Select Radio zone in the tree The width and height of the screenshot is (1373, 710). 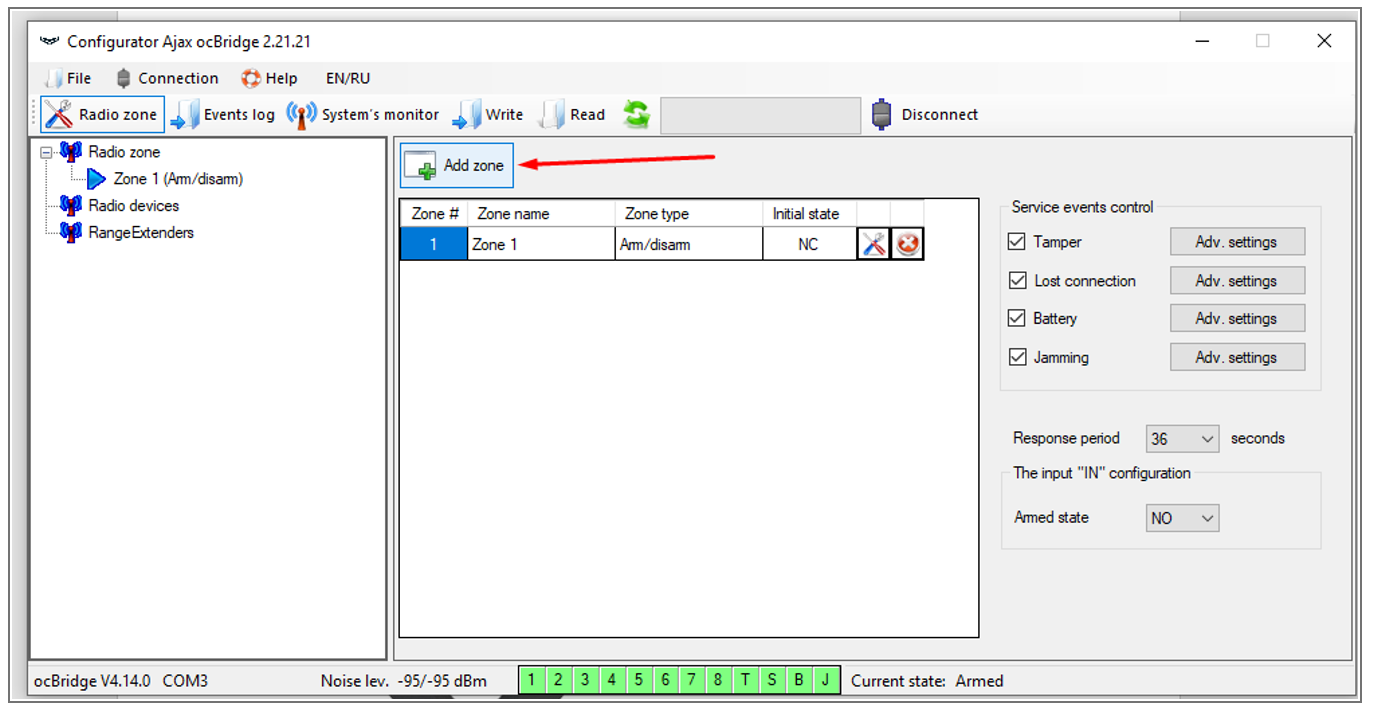click(x=124, y=152)
